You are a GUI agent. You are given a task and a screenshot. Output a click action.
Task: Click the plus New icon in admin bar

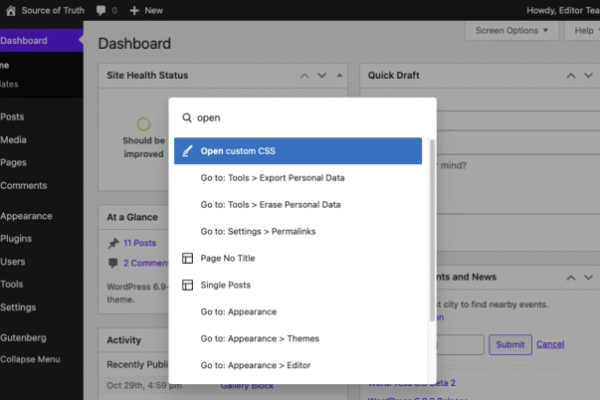coord(135,10)
